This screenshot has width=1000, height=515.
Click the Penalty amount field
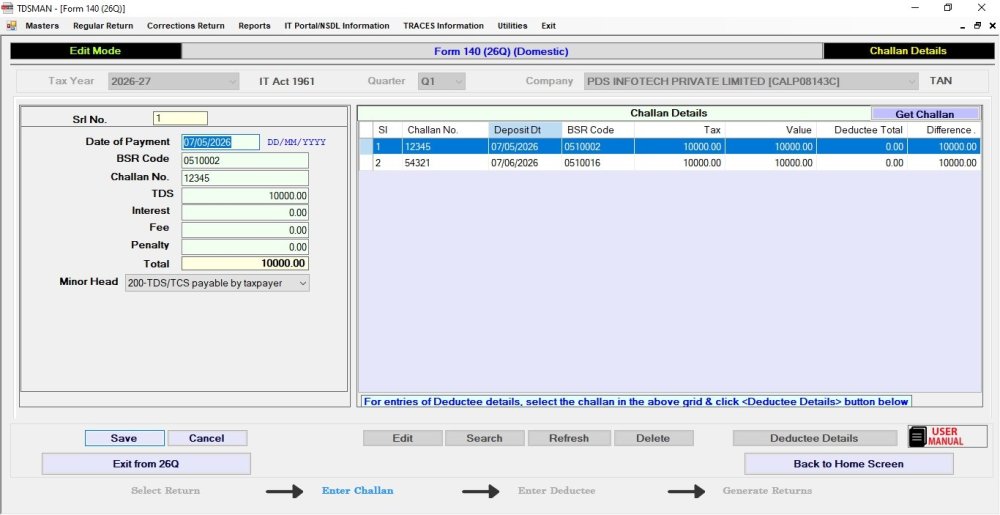click(x=245, y=247)
